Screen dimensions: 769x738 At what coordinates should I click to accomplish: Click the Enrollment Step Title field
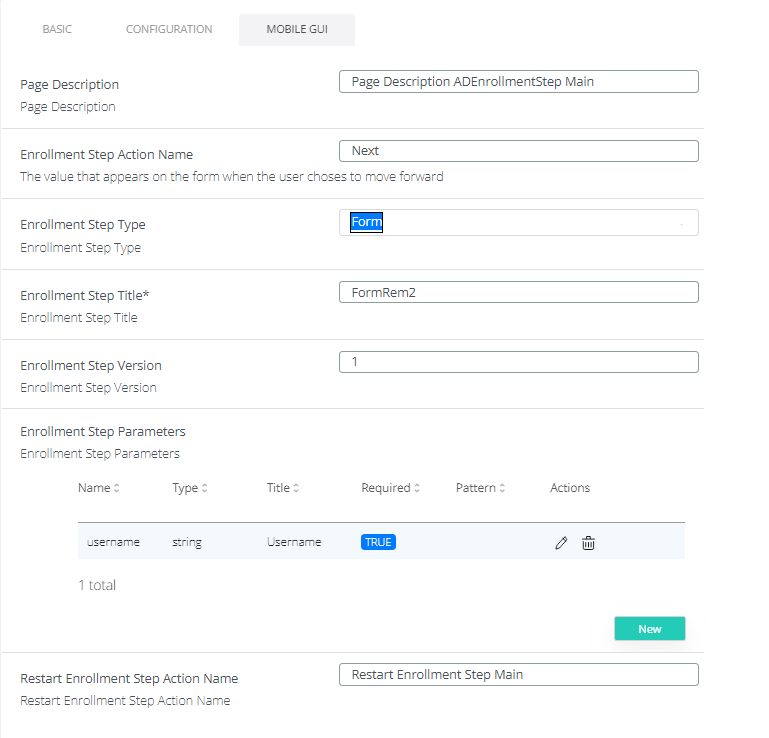[x=518, y=292]
